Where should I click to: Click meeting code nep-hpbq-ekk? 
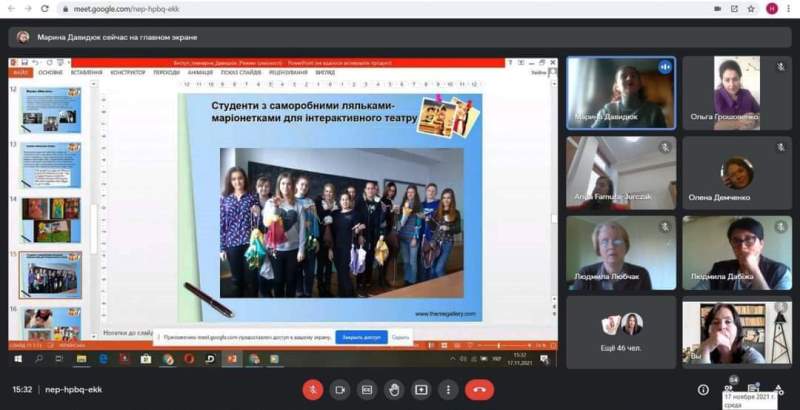tap(73, 390)
